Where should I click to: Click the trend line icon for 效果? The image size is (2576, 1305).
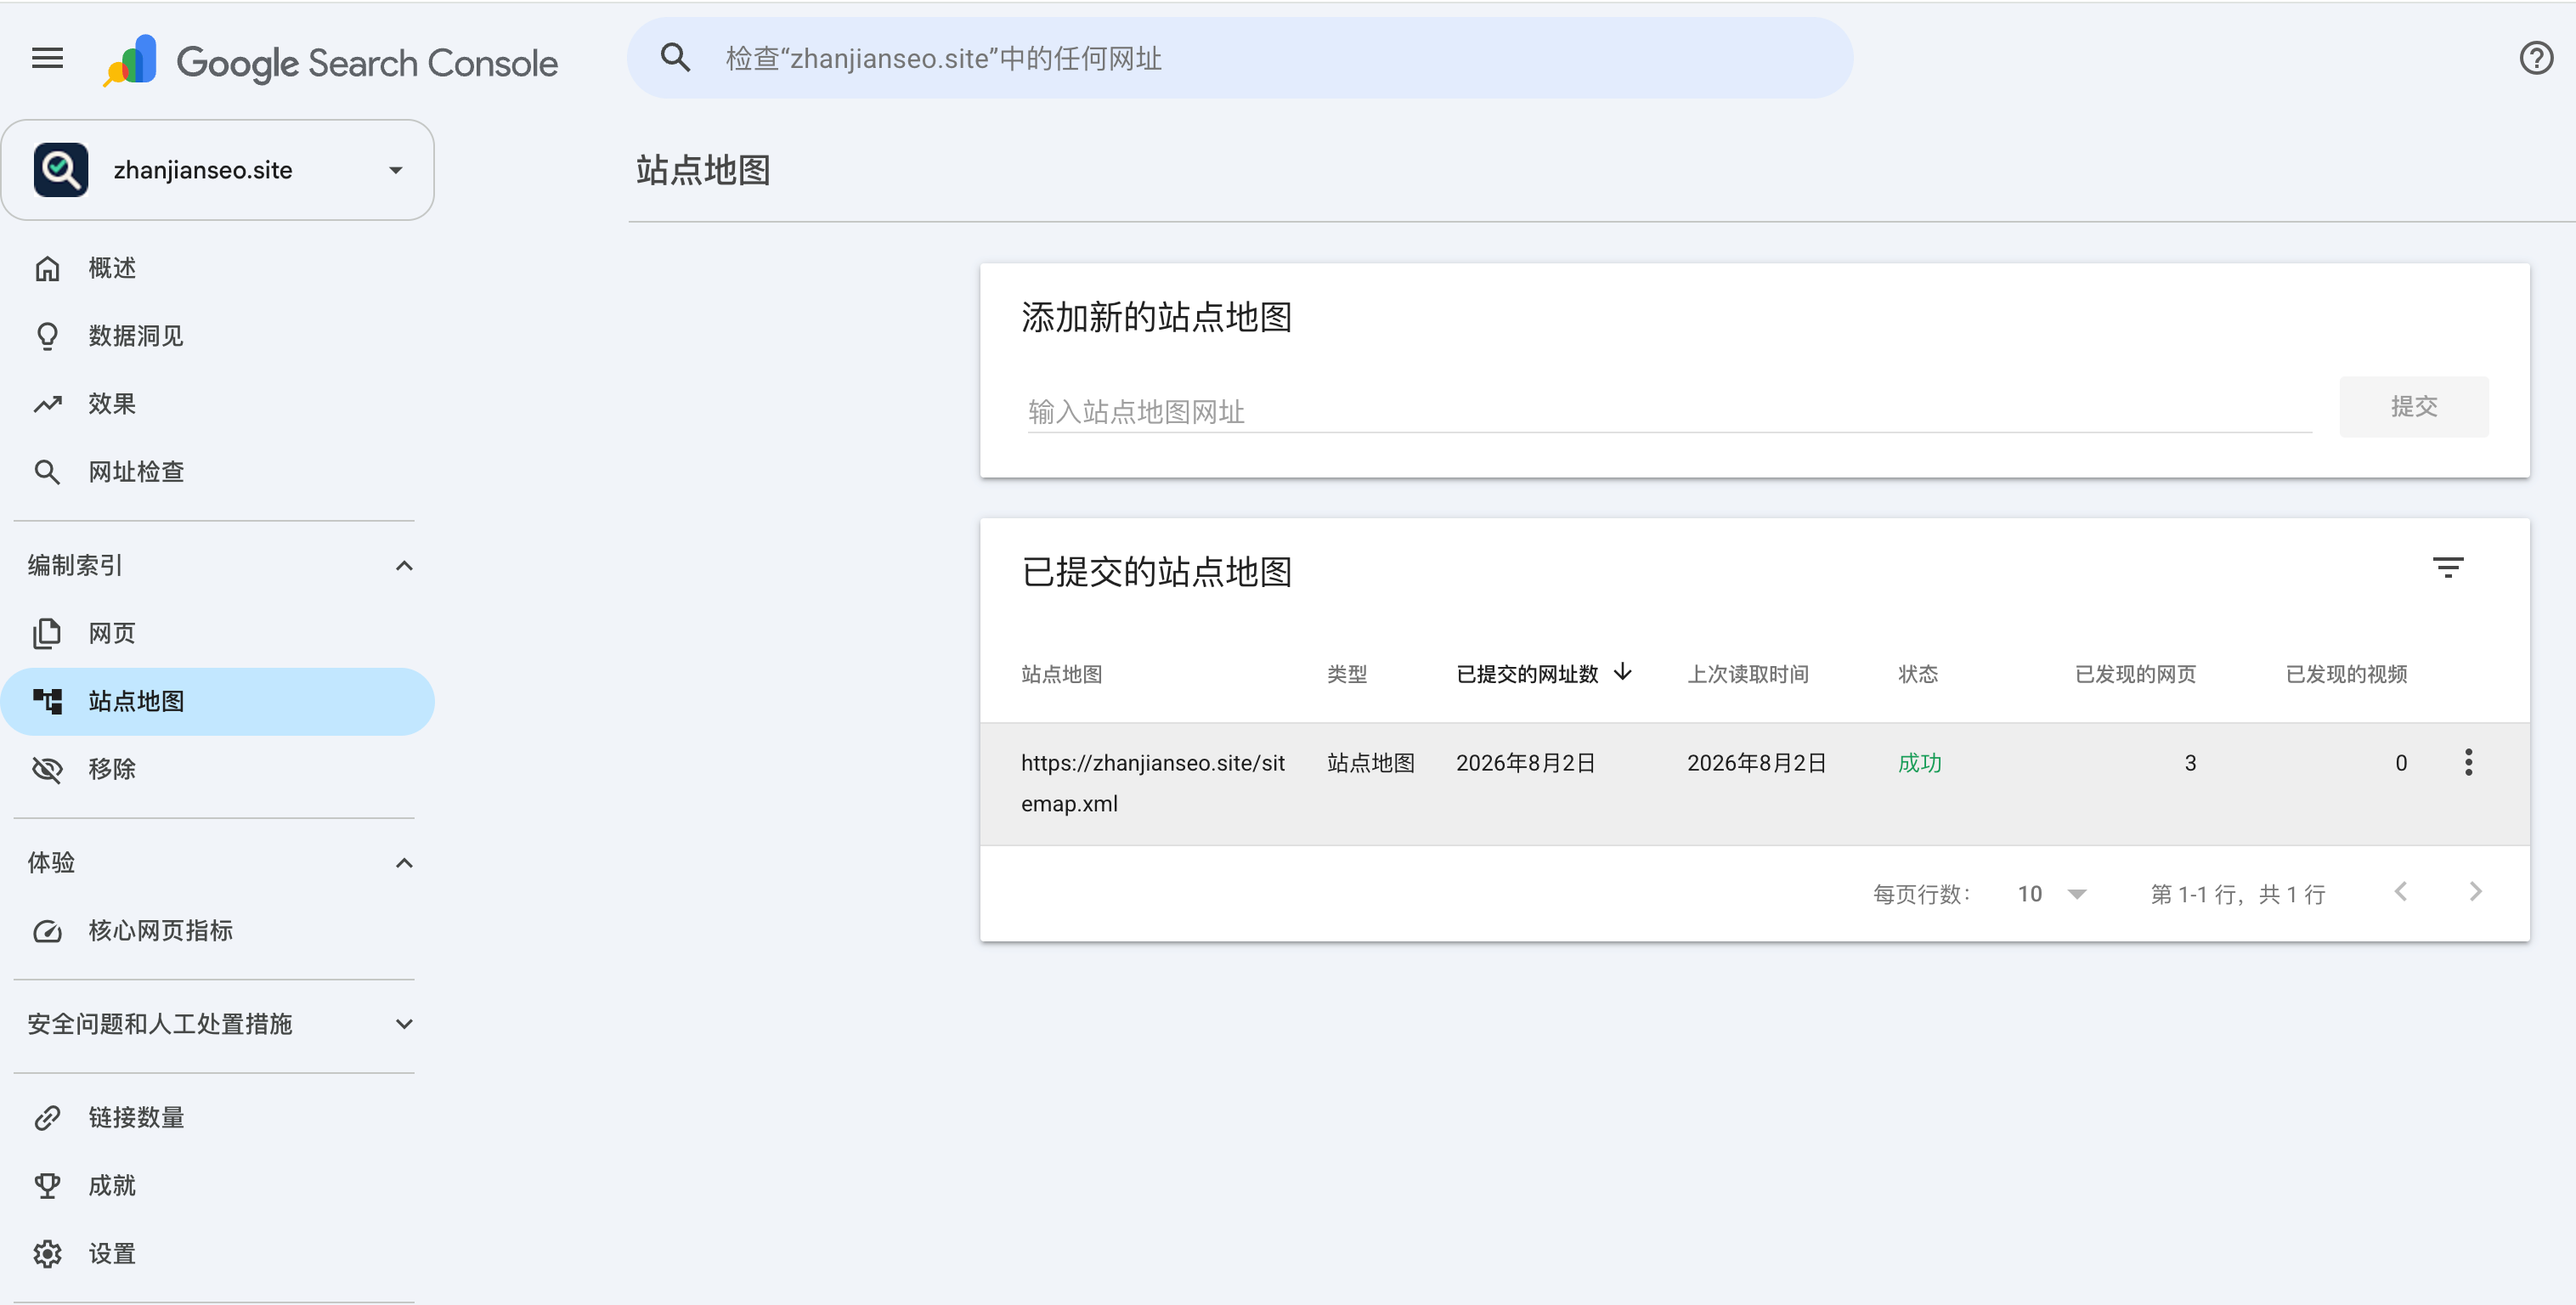coord(47,404)
